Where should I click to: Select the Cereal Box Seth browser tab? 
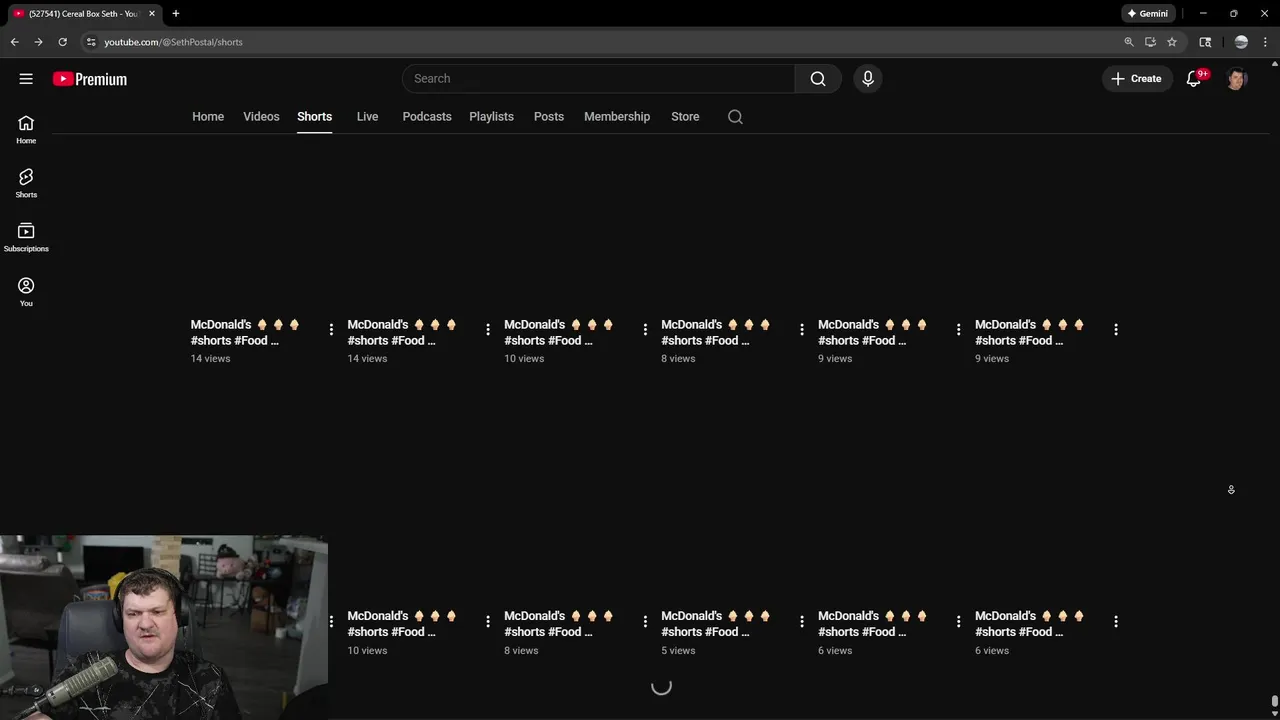pos(84,14)
